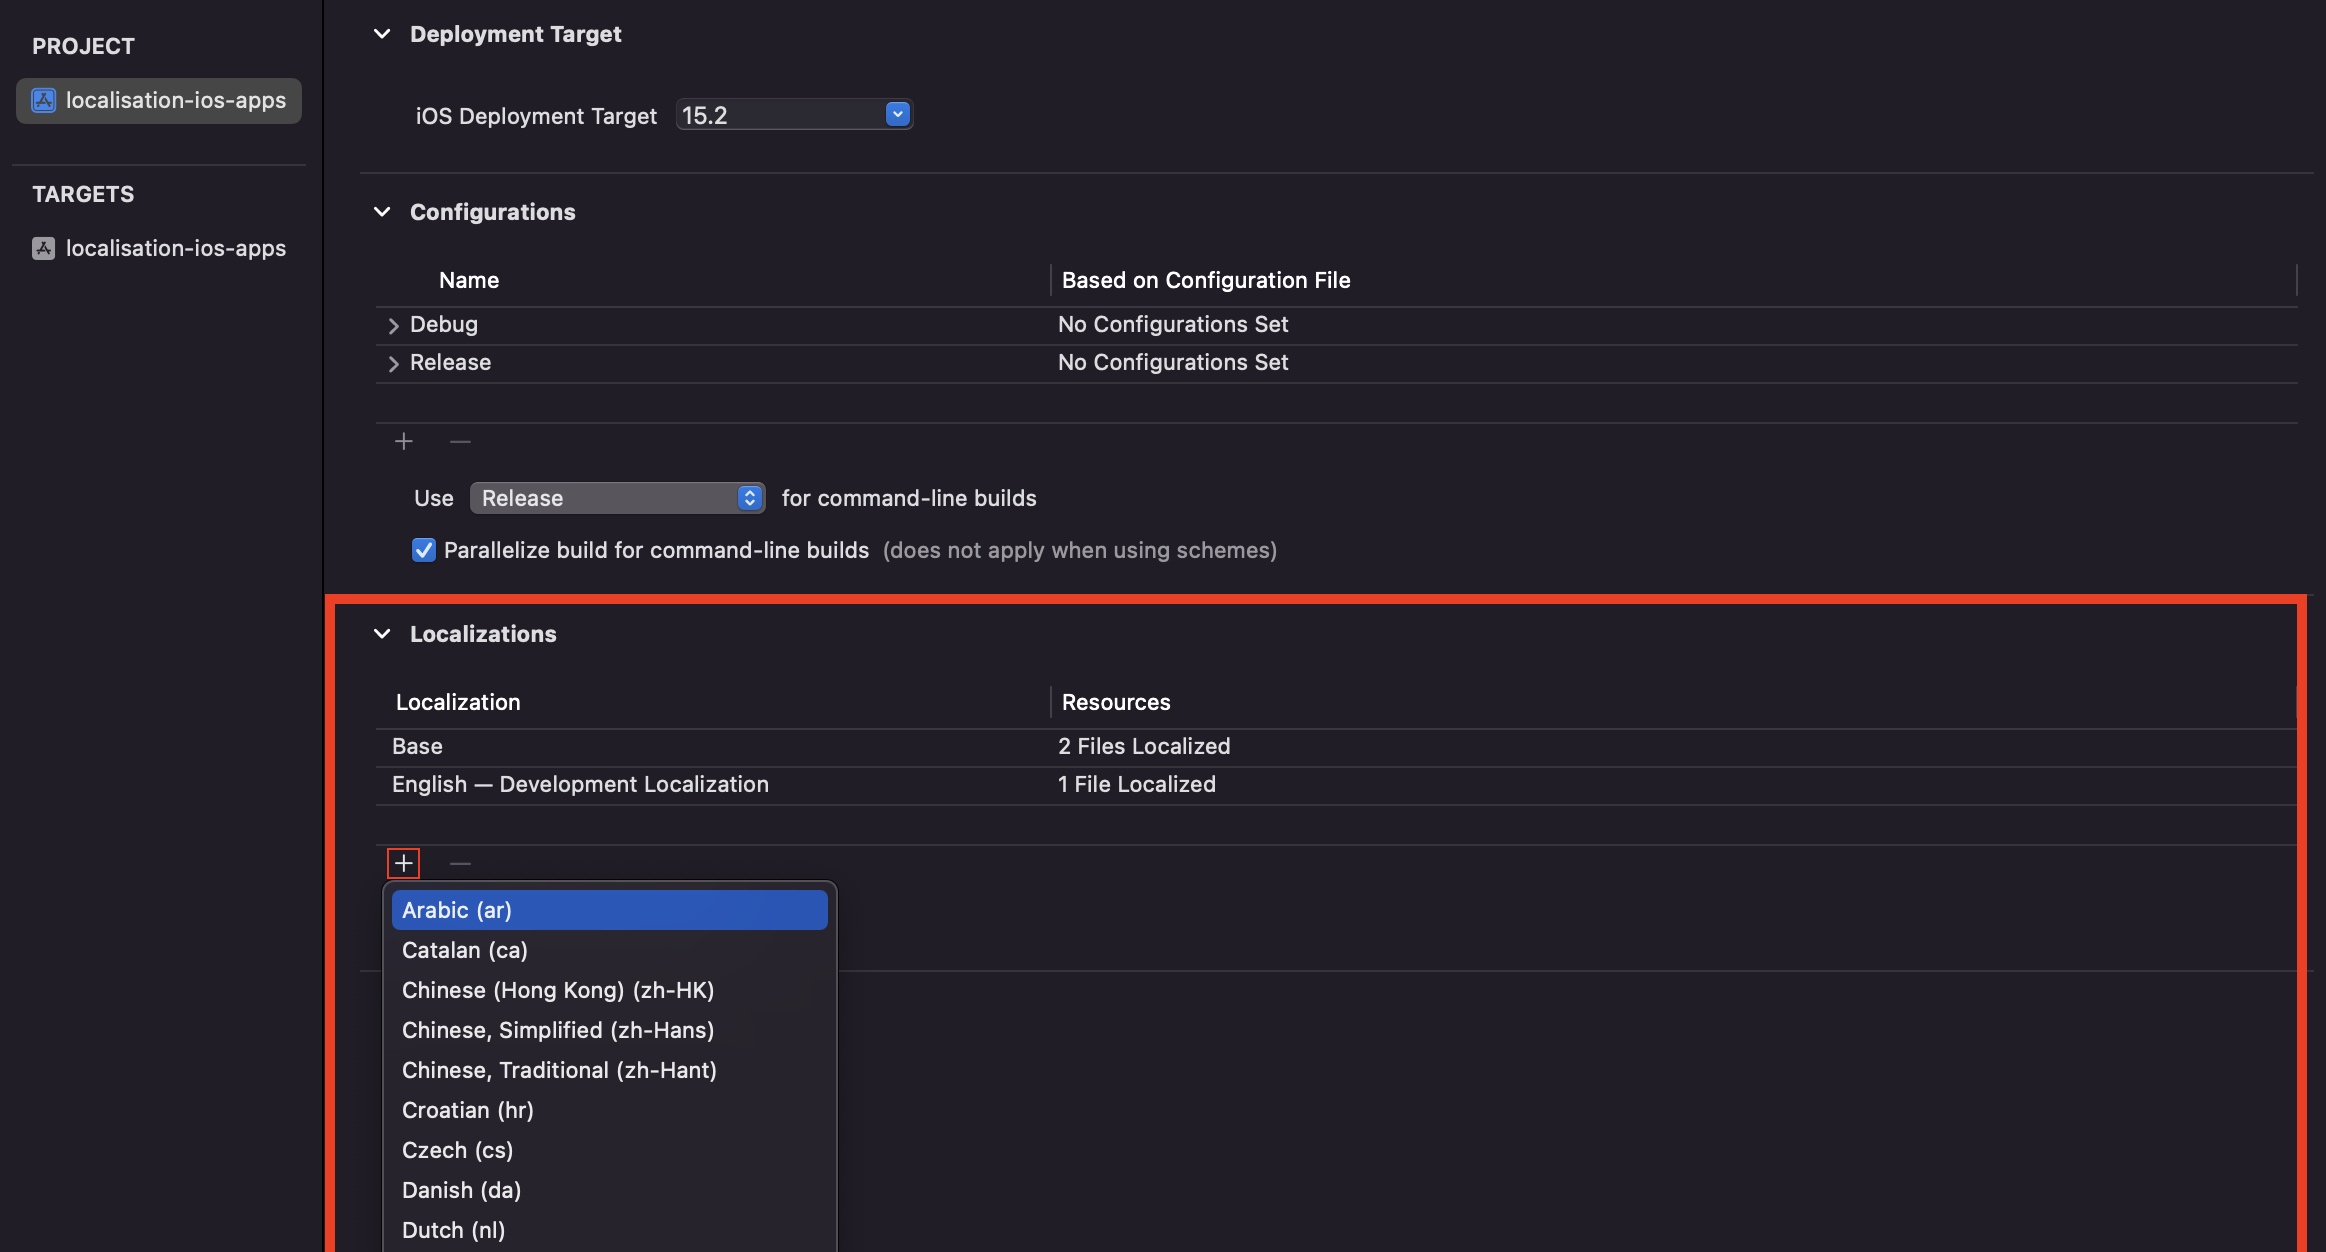Choose Dutch (nl) from the menu
This screenshot has width=2326, height=1252.
coord(610,1230)
